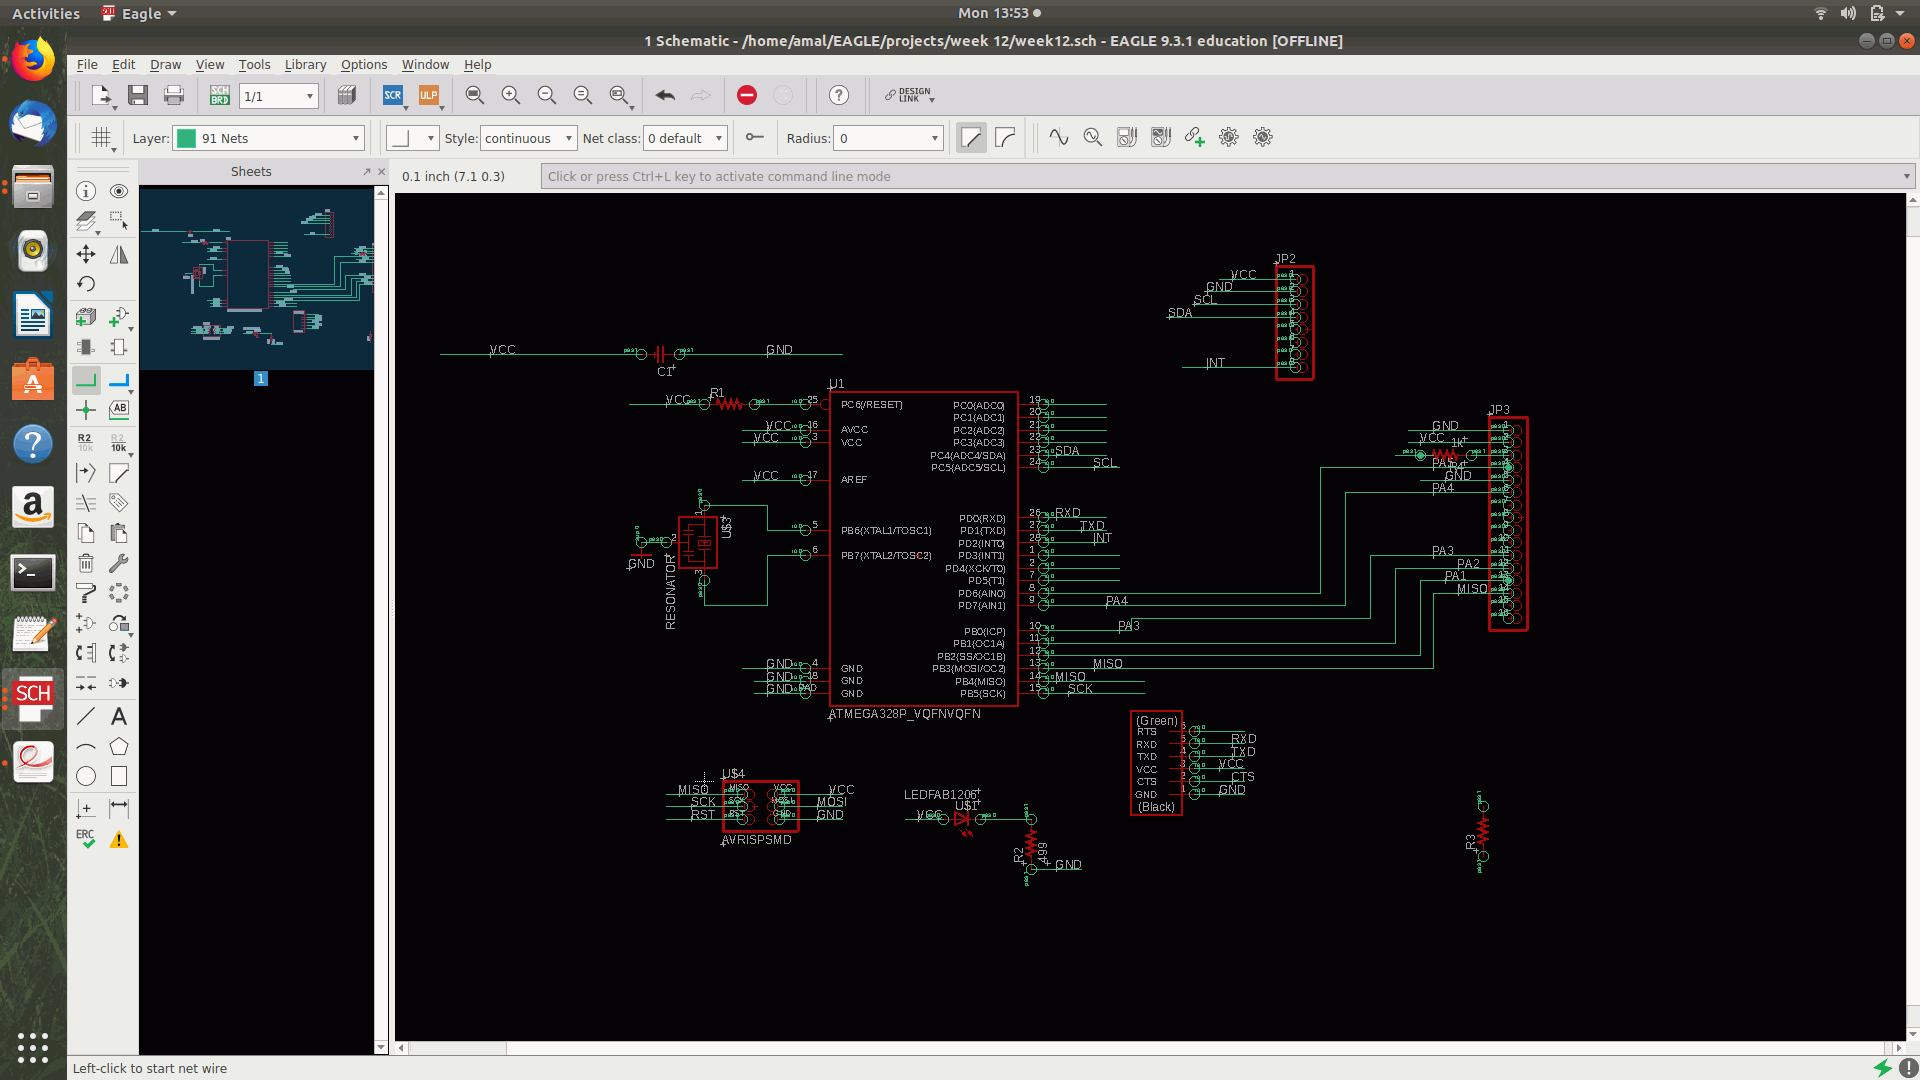Click the Stop command button
Screen dimensions: 1920x1080
746,95
